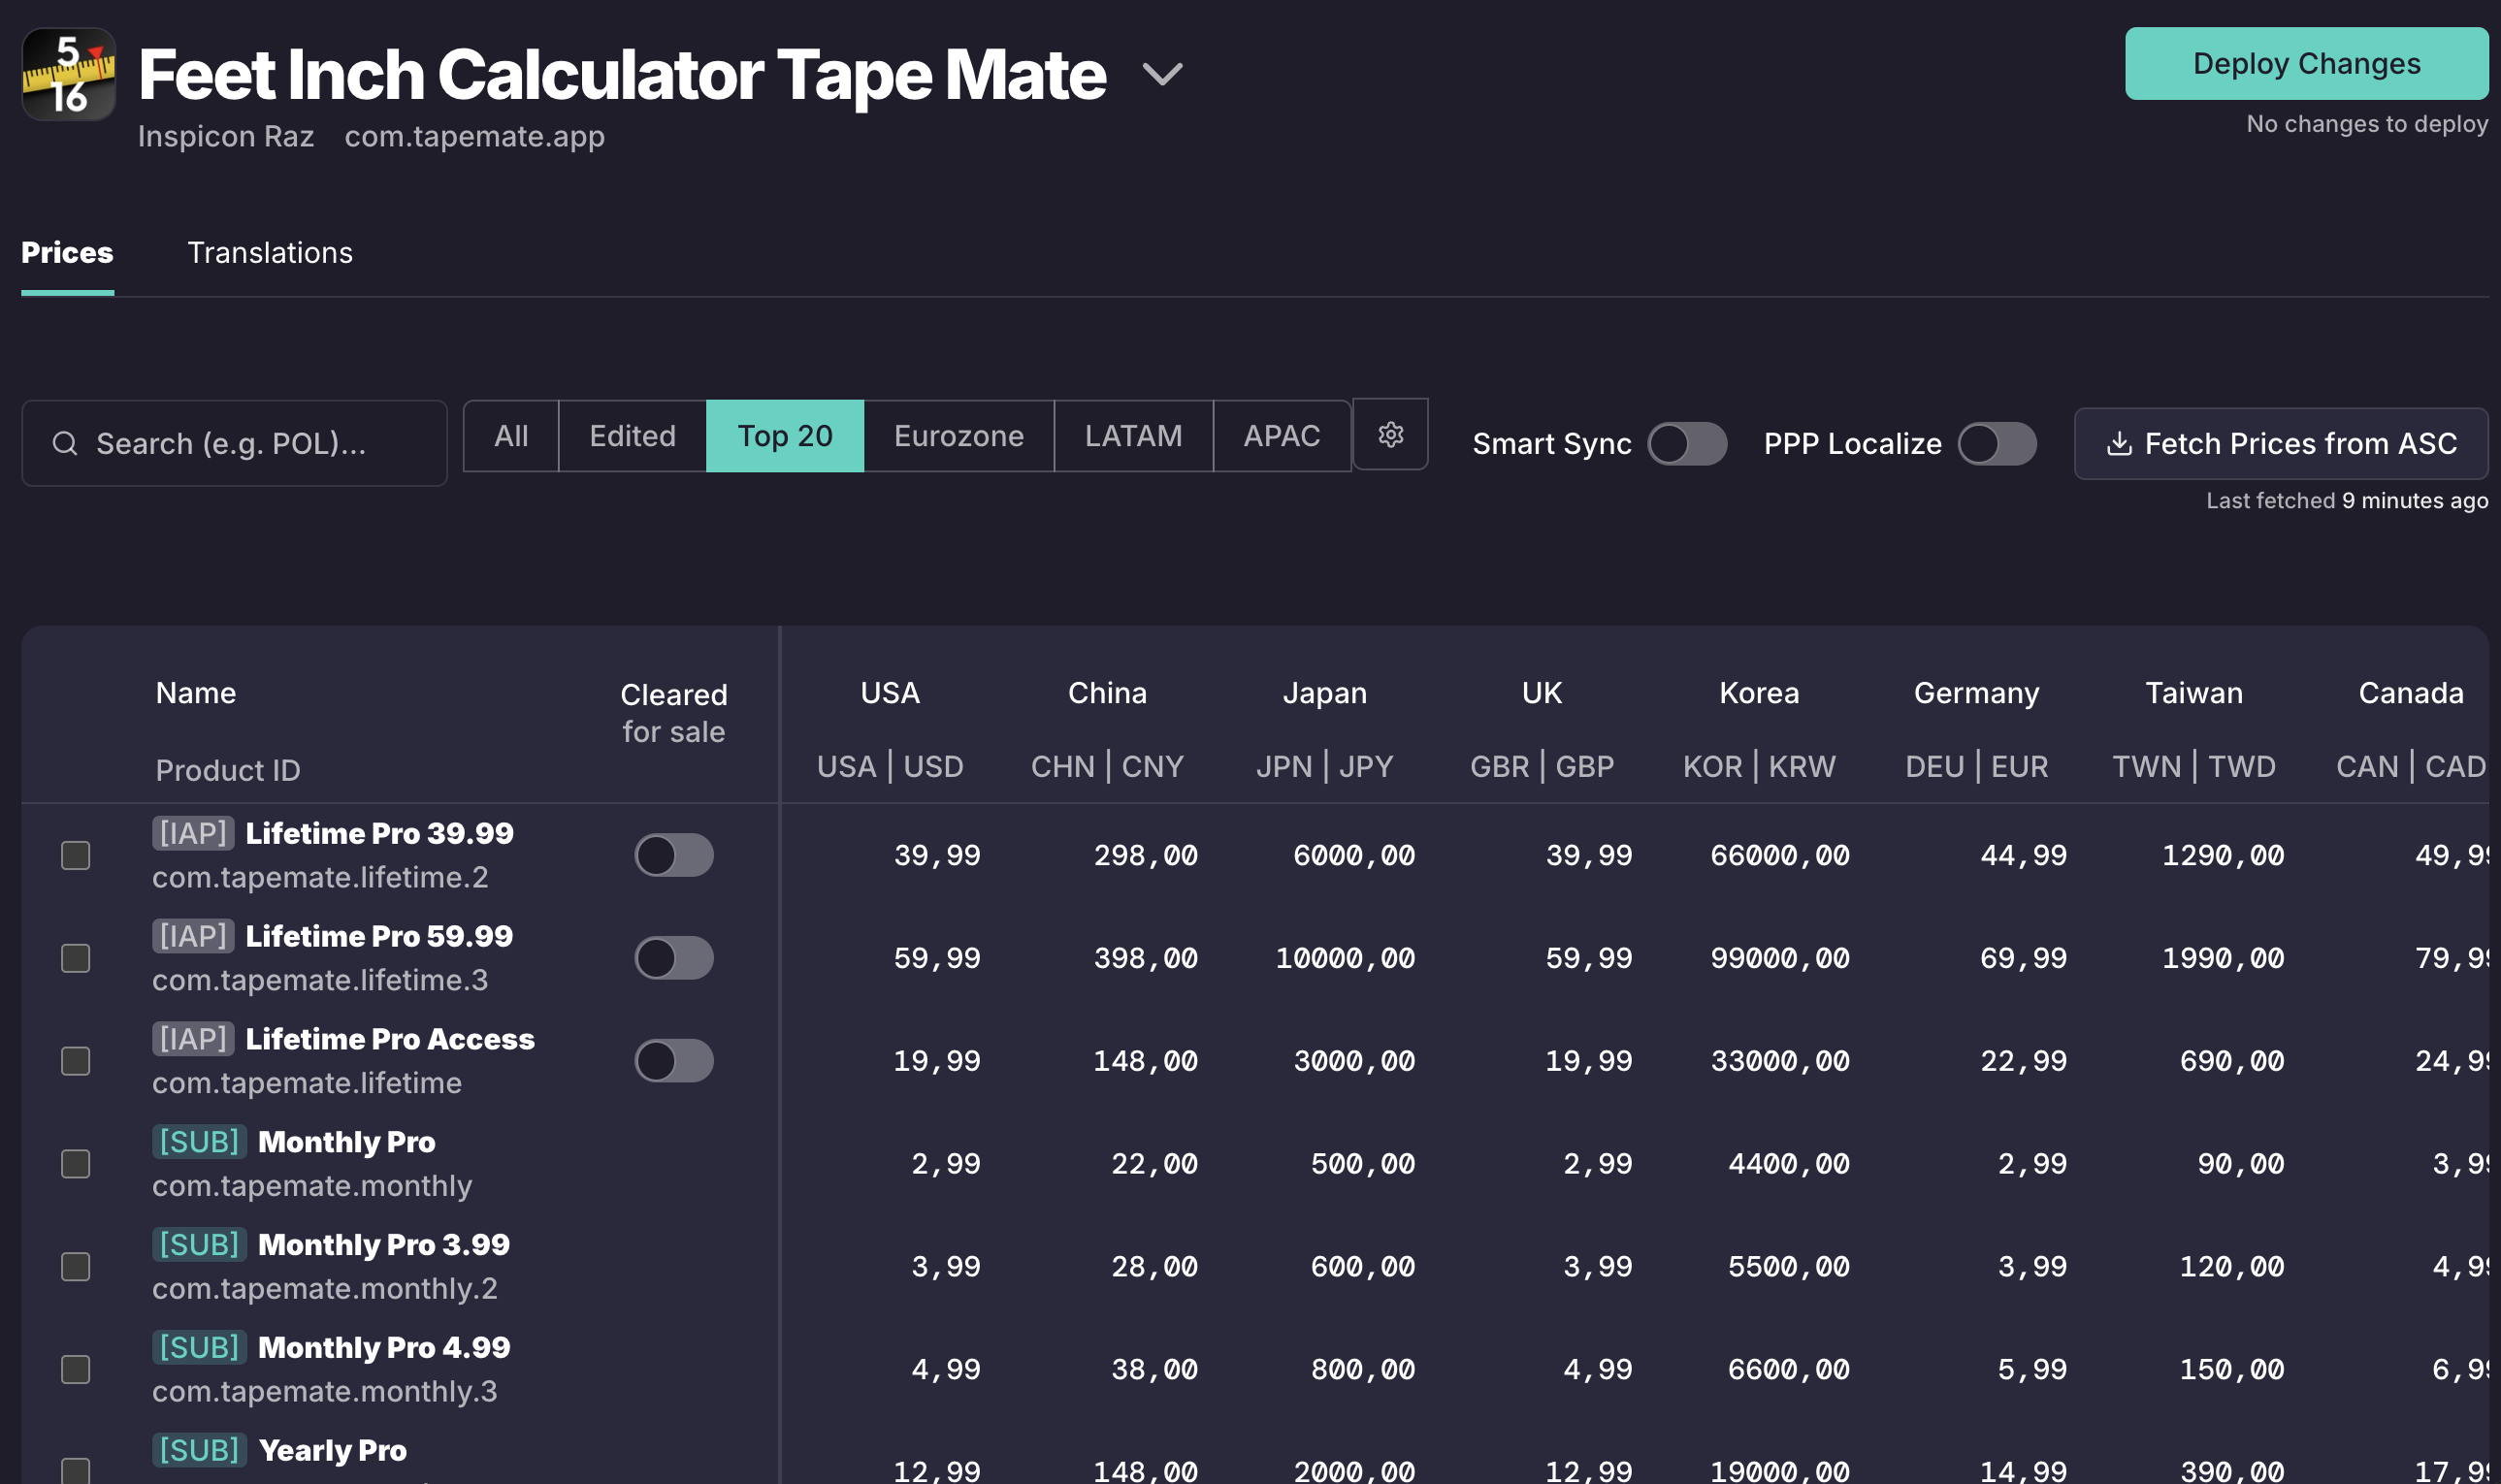
Task: Select the All filter
Action: [x=511, y=436]
